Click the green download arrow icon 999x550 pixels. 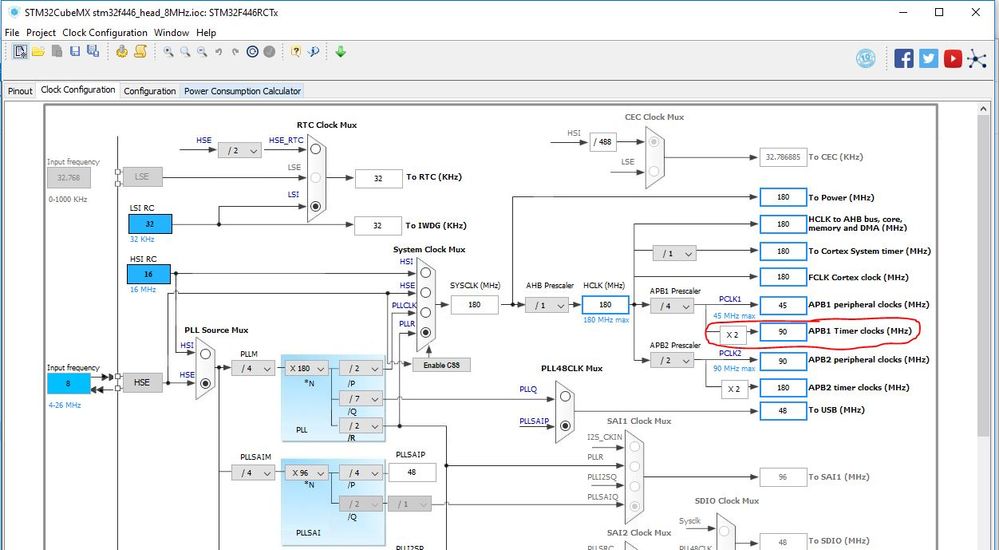pyautogui.click(x=340, y=52)
